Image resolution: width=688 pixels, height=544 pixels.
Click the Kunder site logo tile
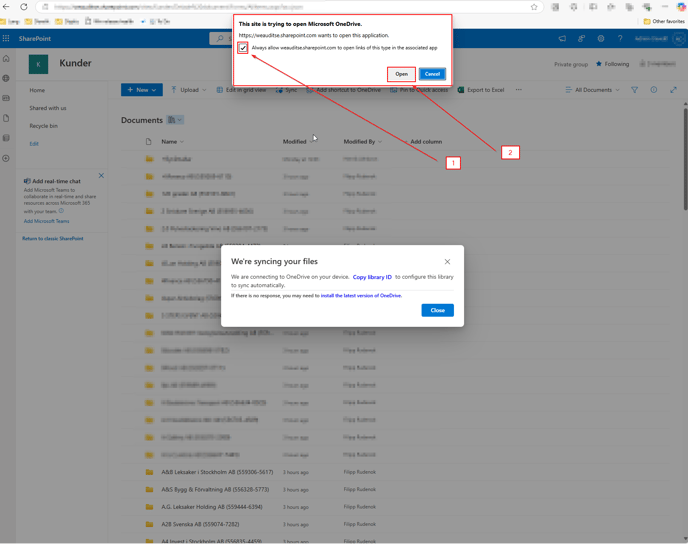coord(38,64)
